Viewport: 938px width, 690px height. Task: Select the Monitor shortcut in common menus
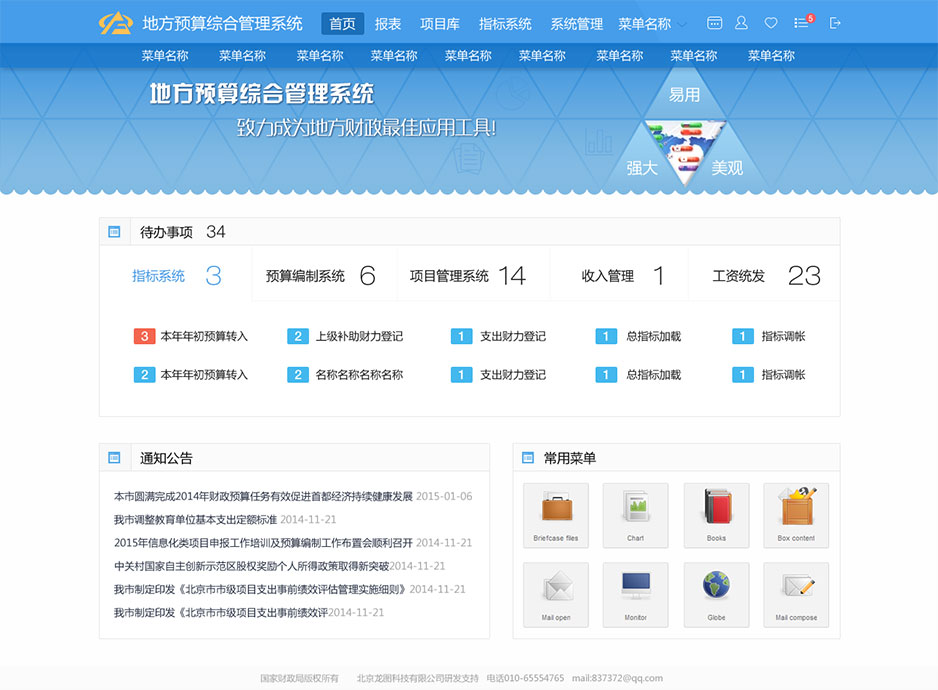tap(636, 594)
